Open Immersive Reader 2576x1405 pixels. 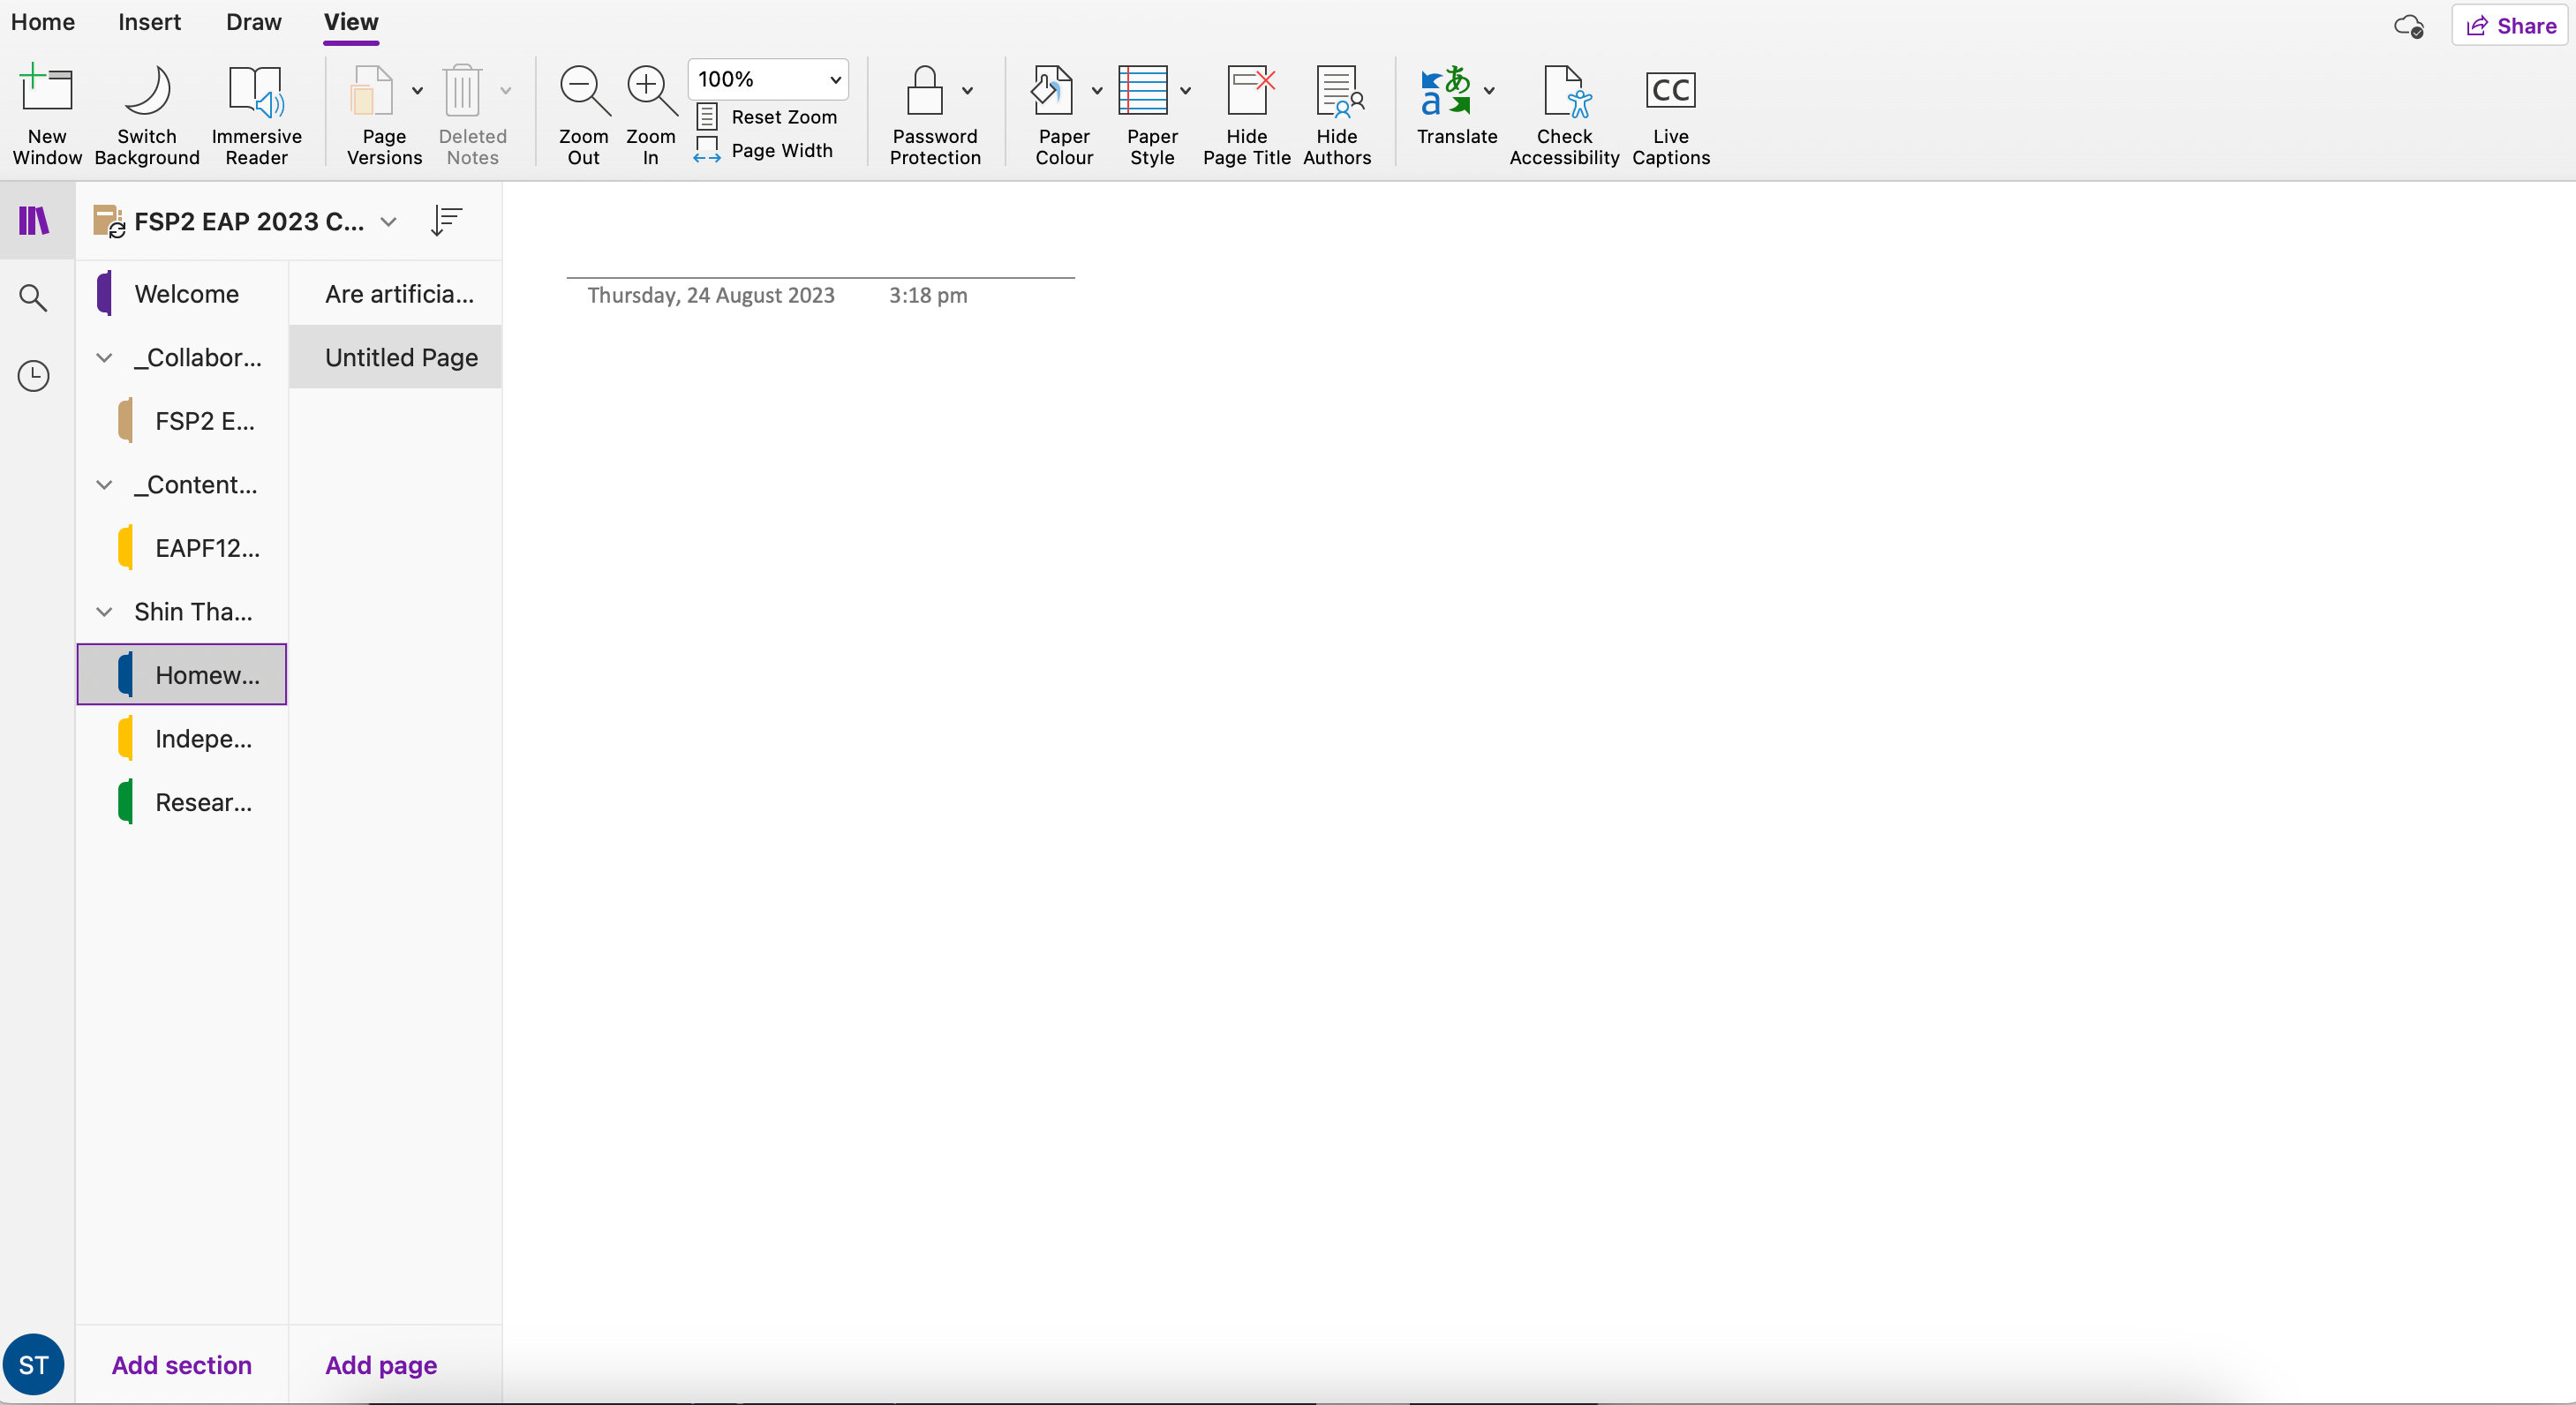coord(256,113)
